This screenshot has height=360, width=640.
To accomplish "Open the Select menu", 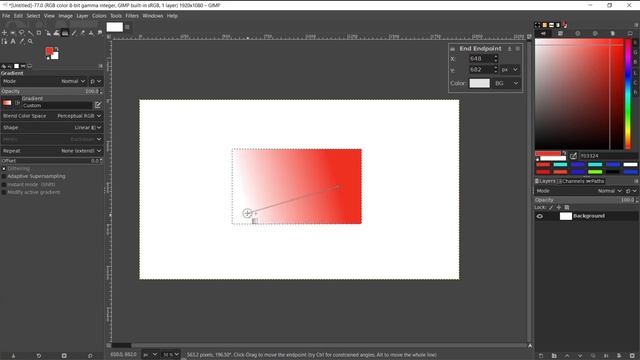I will point(33,16).
